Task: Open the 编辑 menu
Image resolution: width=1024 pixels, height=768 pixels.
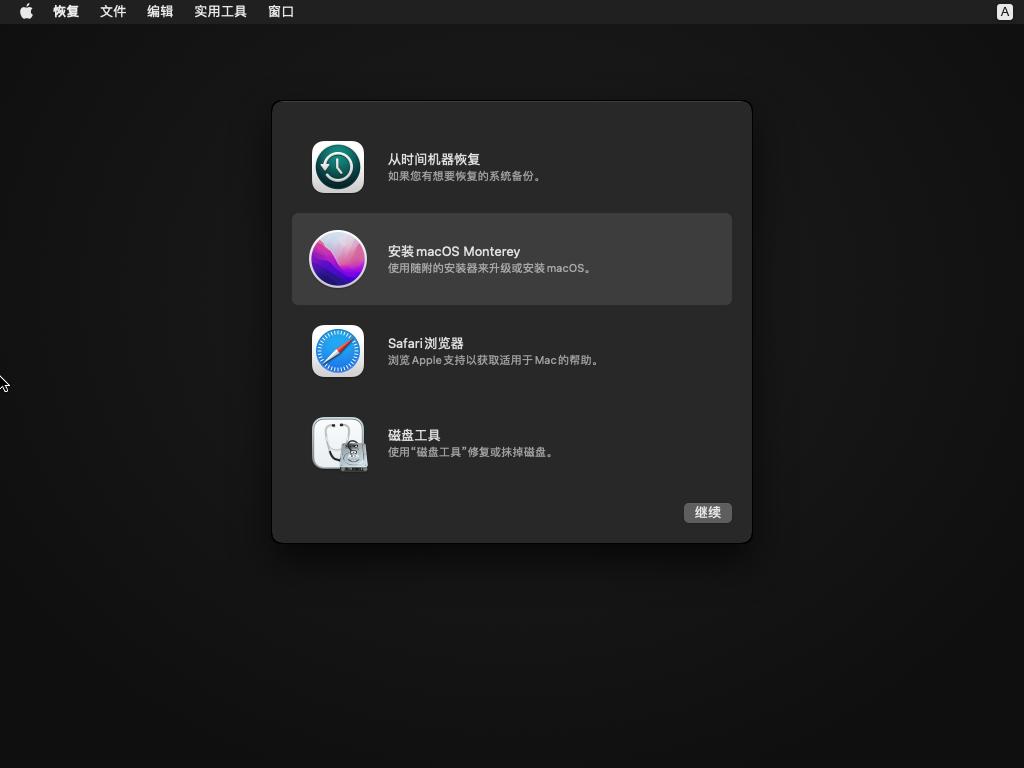Action: point(159,12)
